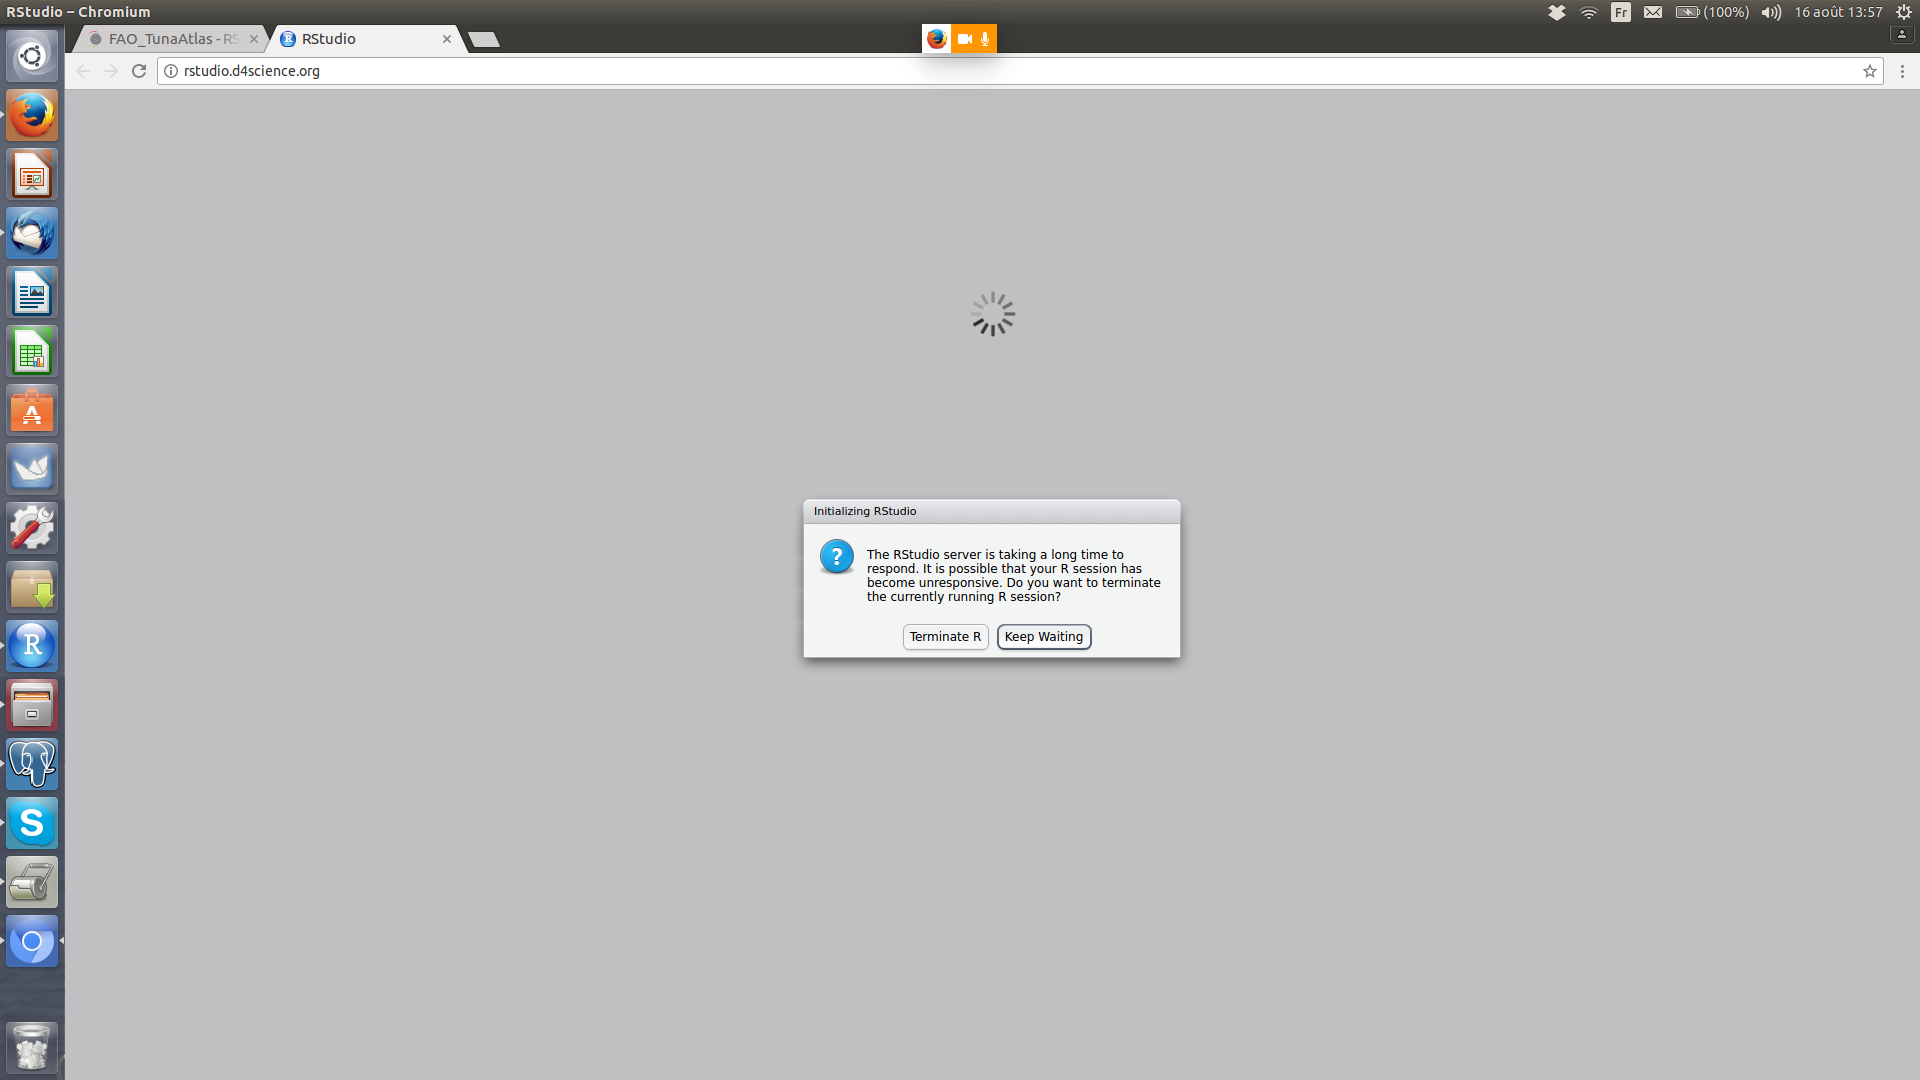
Task: Bookmark this page with the star
Action: click(x=1869, y=71)
